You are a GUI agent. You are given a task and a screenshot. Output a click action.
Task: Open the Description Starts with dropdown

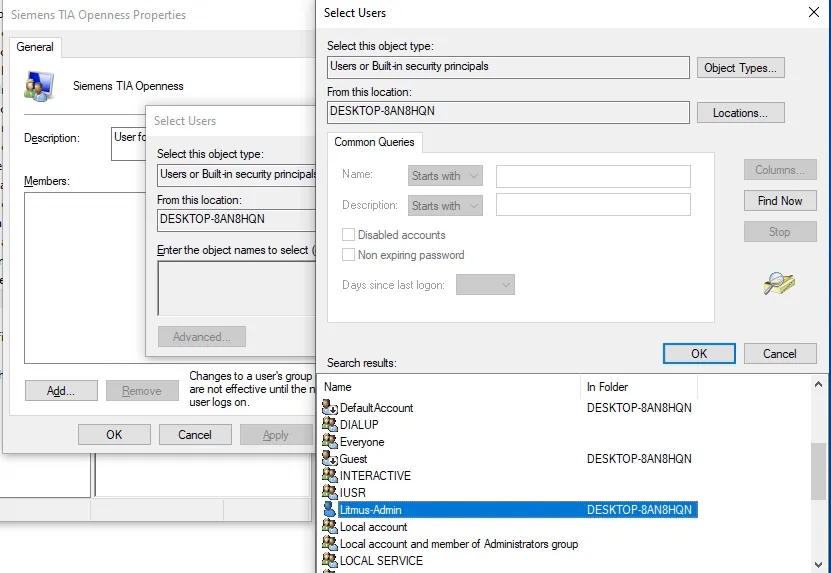coord(445,206)
